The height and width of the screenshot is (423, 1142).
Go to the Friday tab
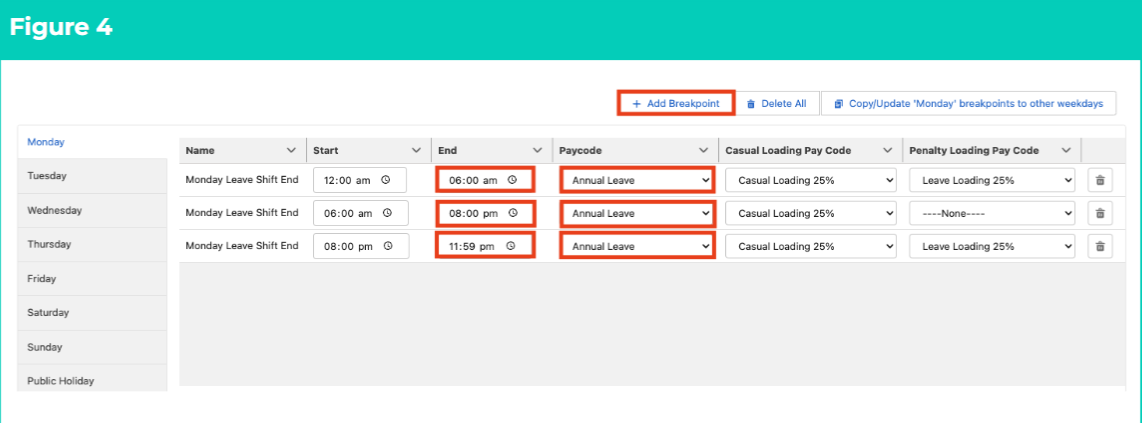[x=92, y=278]
